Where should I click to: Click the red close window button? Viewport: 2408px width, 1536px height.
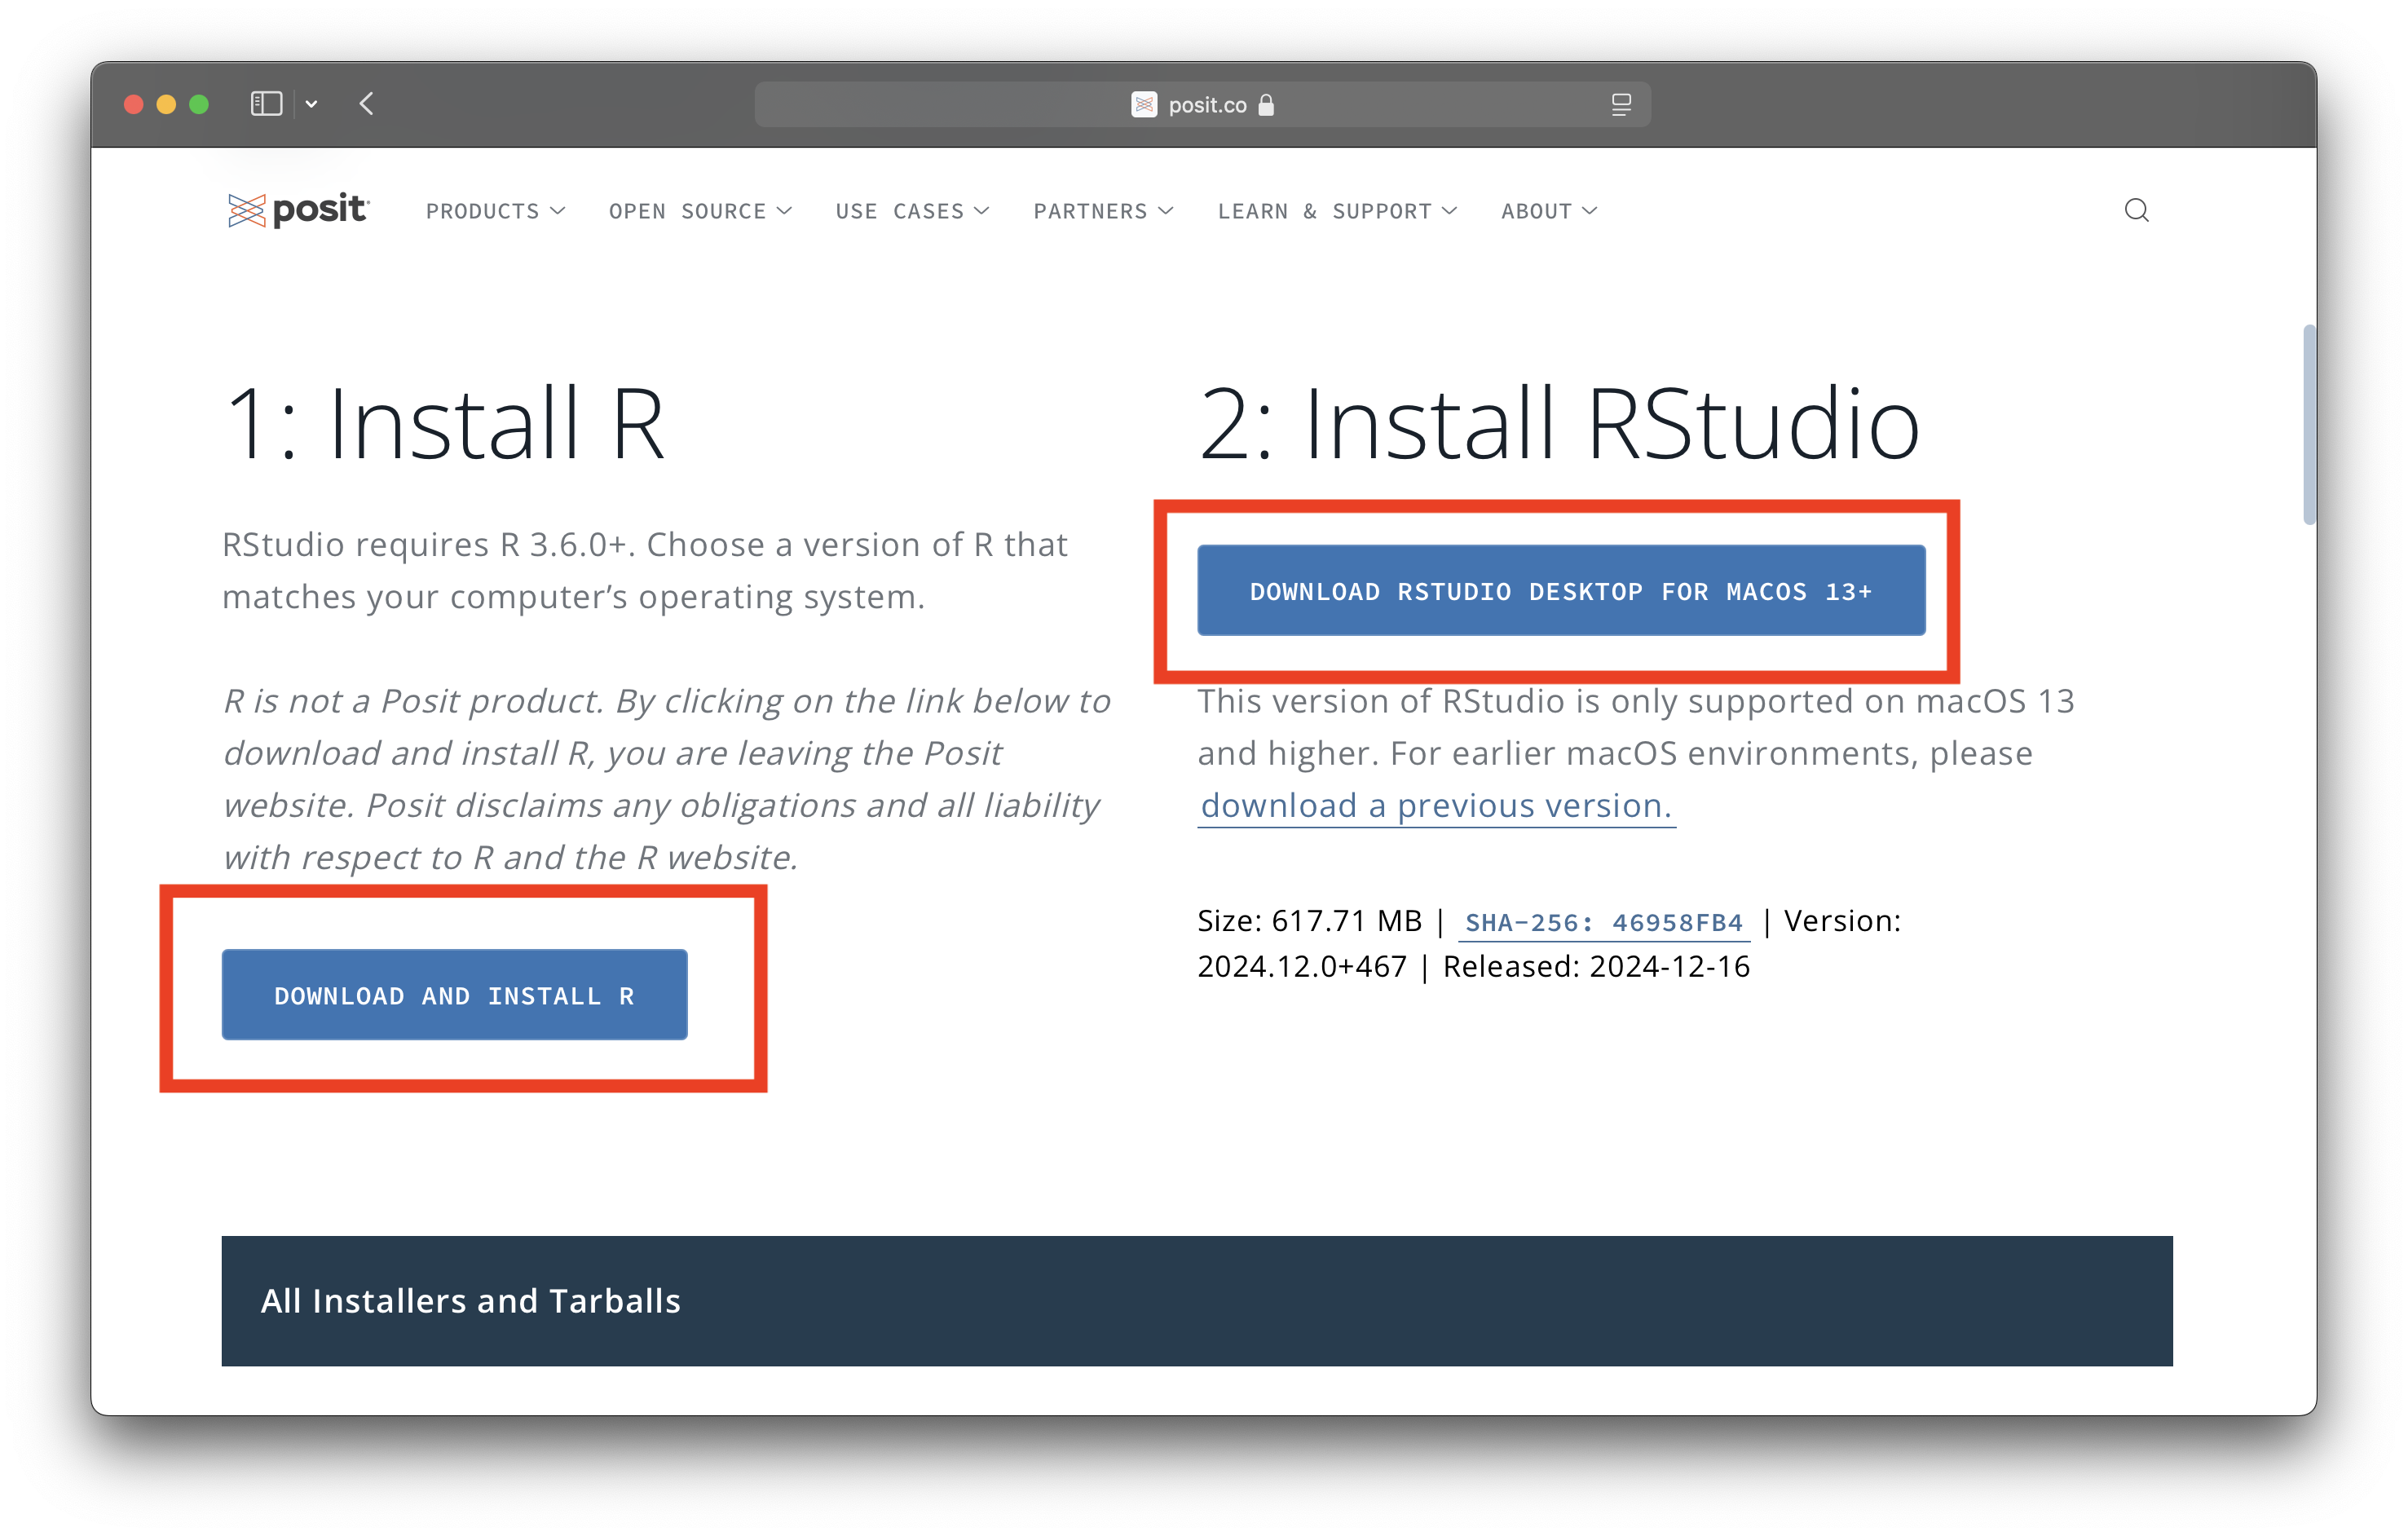134,104
